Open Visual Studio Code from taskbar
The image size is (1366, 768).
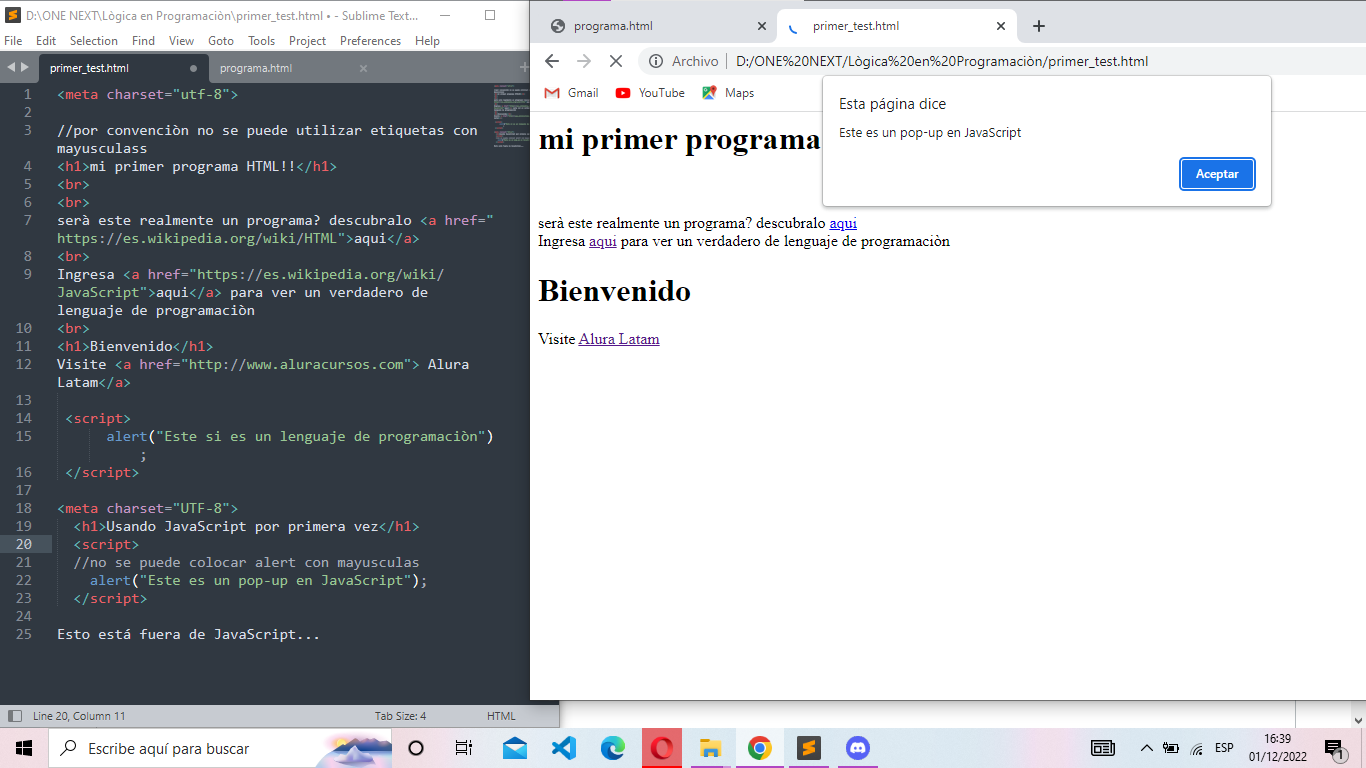pyautogui.click(x=564, y=748)
